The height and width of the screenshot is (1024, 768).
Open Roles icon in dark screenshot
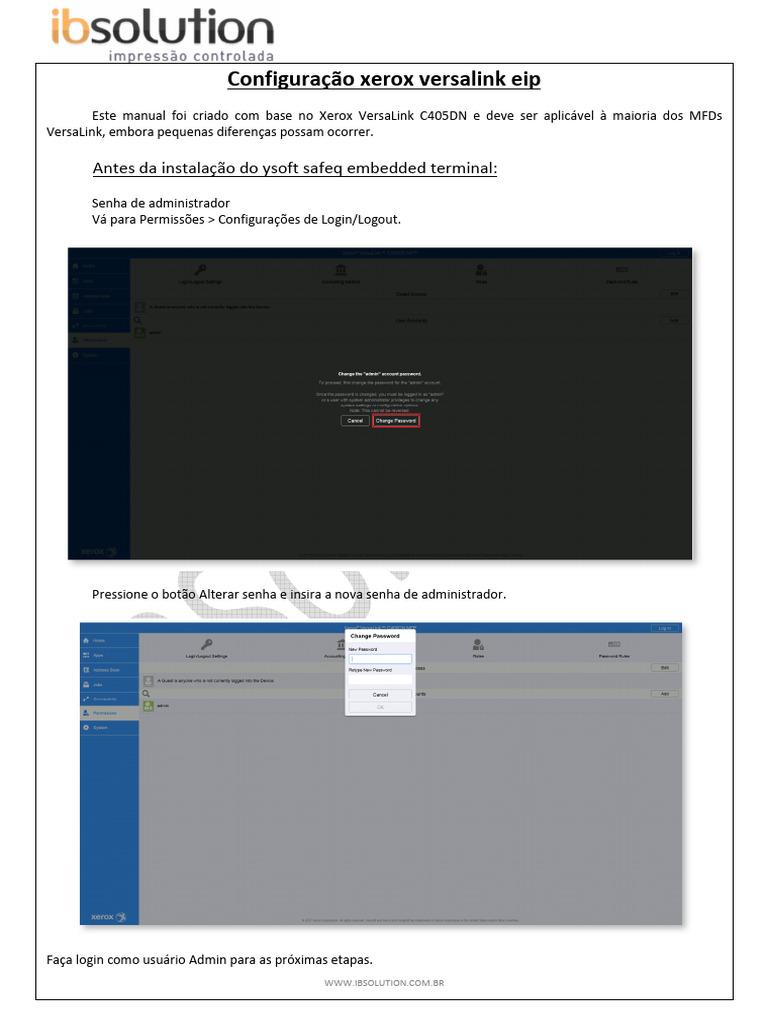pos(481,270)
